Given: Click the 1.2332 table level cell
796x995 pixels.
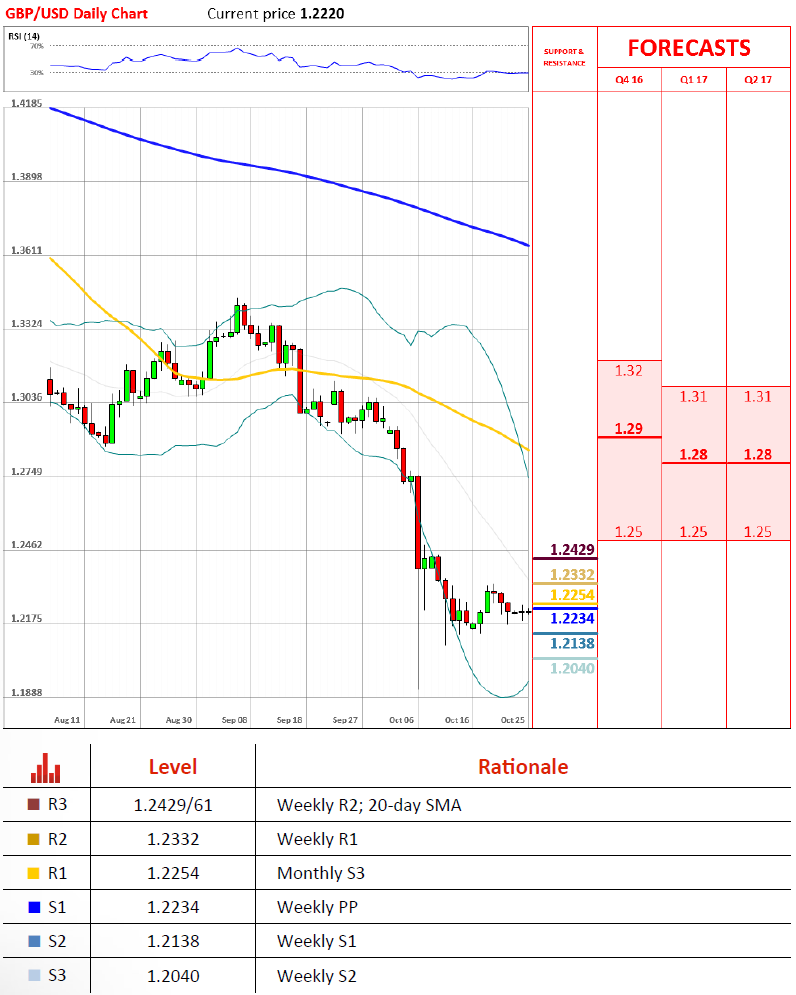Looking at the screenshot, I should click(x=173, y=840).
